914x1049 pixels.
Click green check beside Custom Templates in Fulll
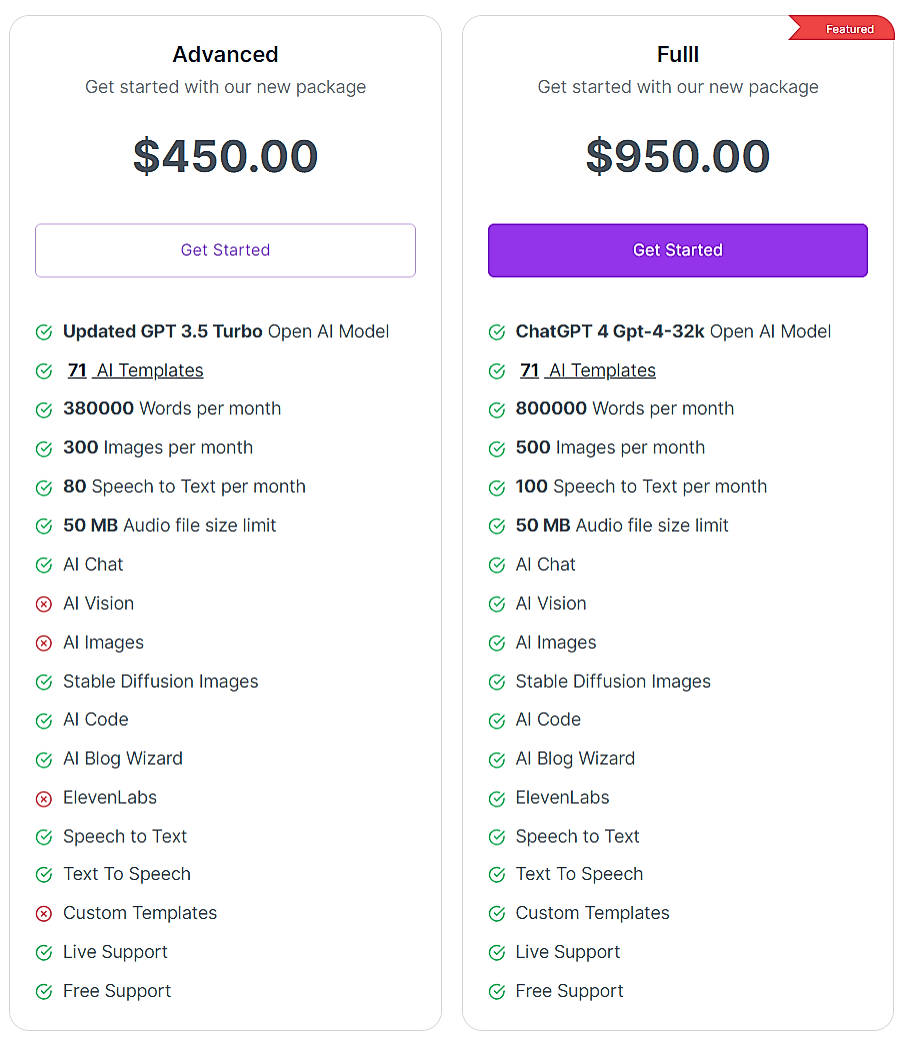tap(496, 914)
